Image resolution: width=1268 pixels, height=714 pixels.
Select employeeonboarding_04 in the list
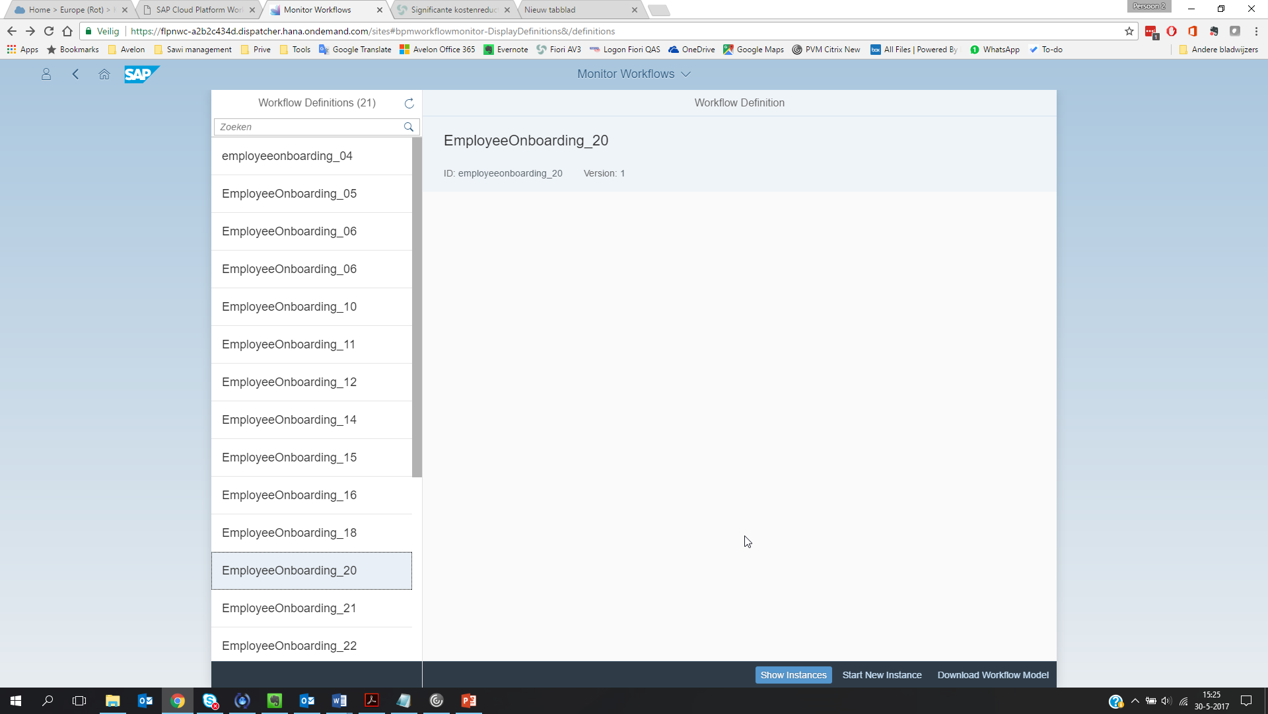click(312, 156)
